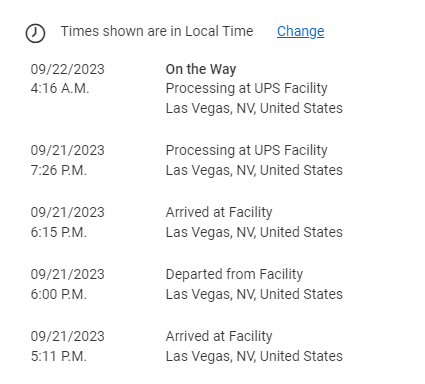Click the Las Vegas location for Departed from Facility

(254, 295)
